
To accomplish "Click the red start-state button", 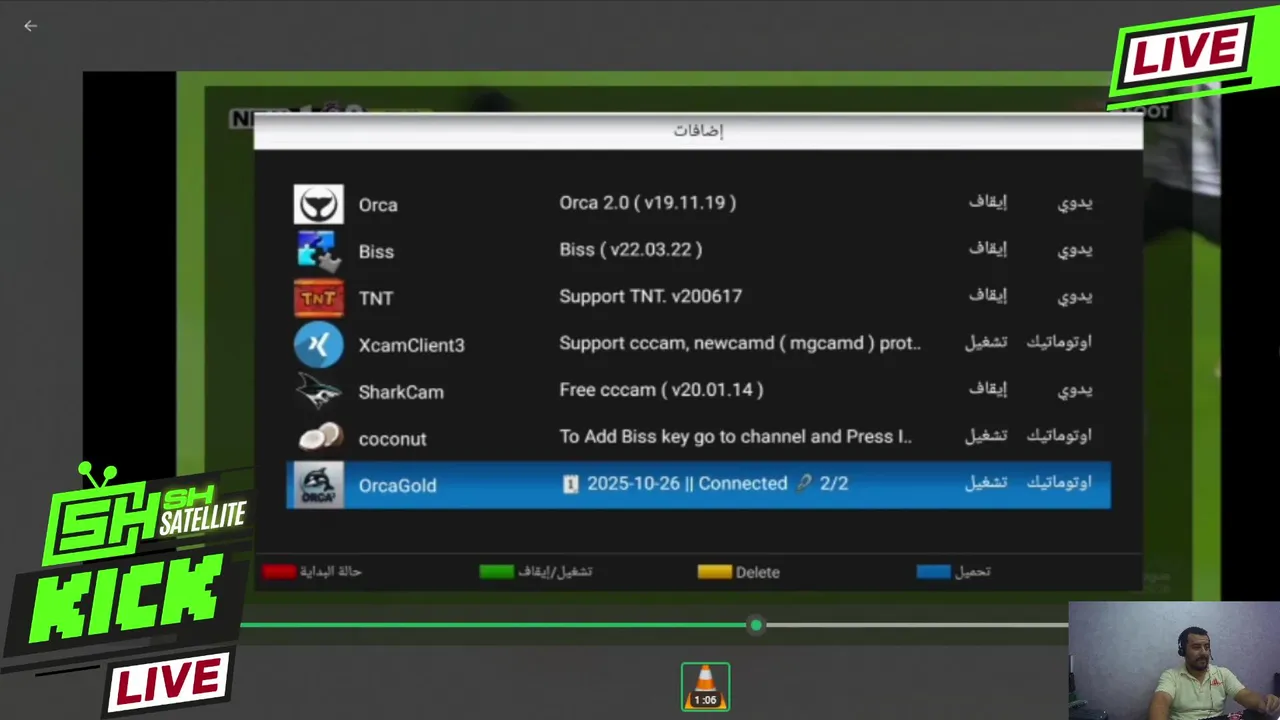I will pos(279,572).
